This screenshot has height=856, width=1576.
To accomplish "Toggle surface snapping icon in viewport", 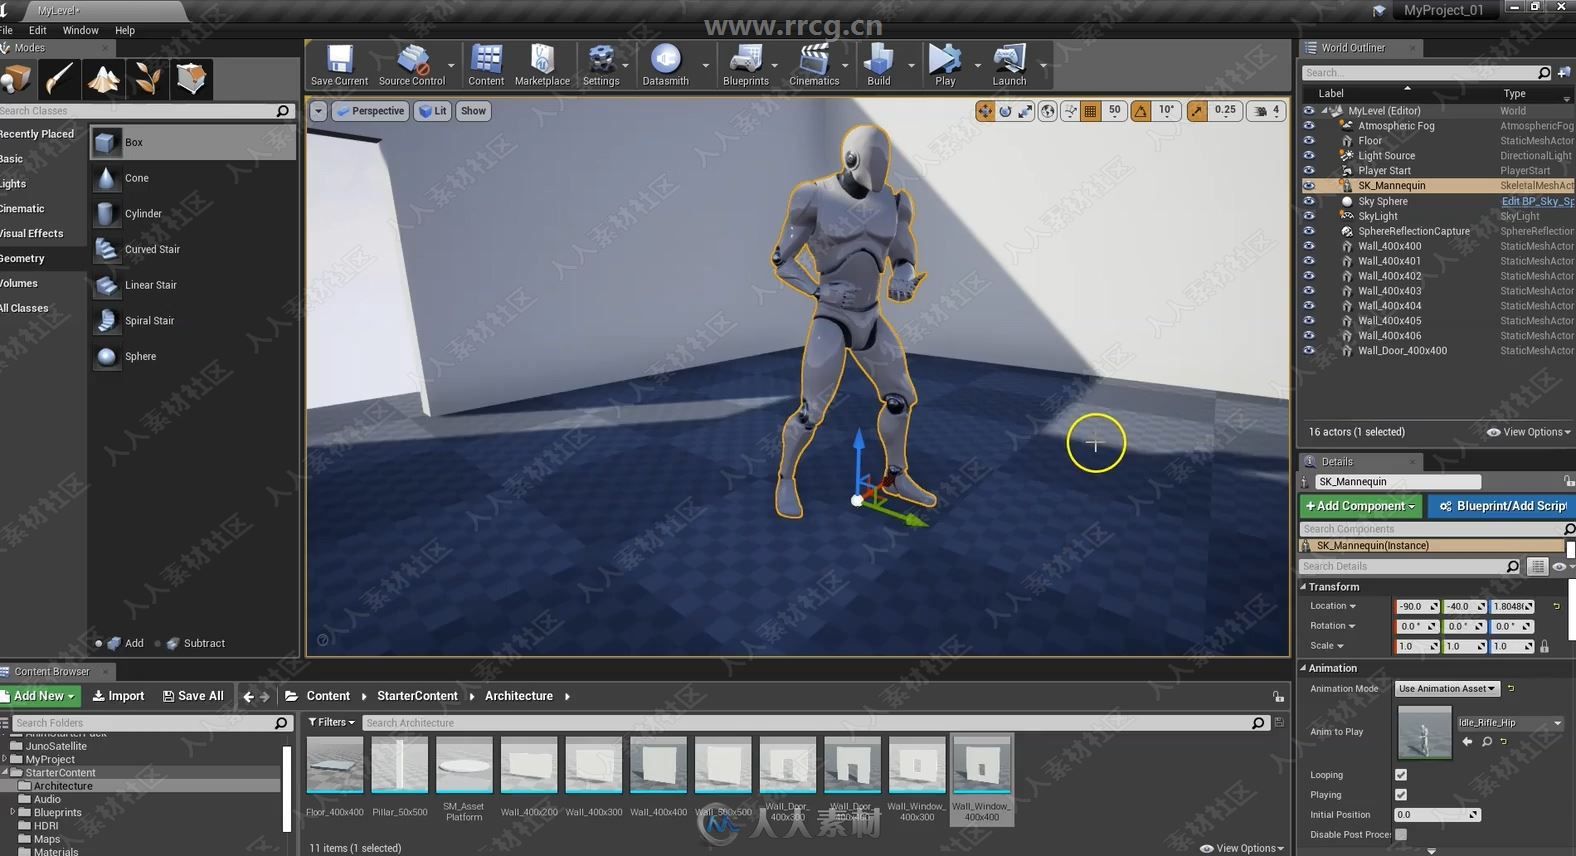I will [1070, 111].
